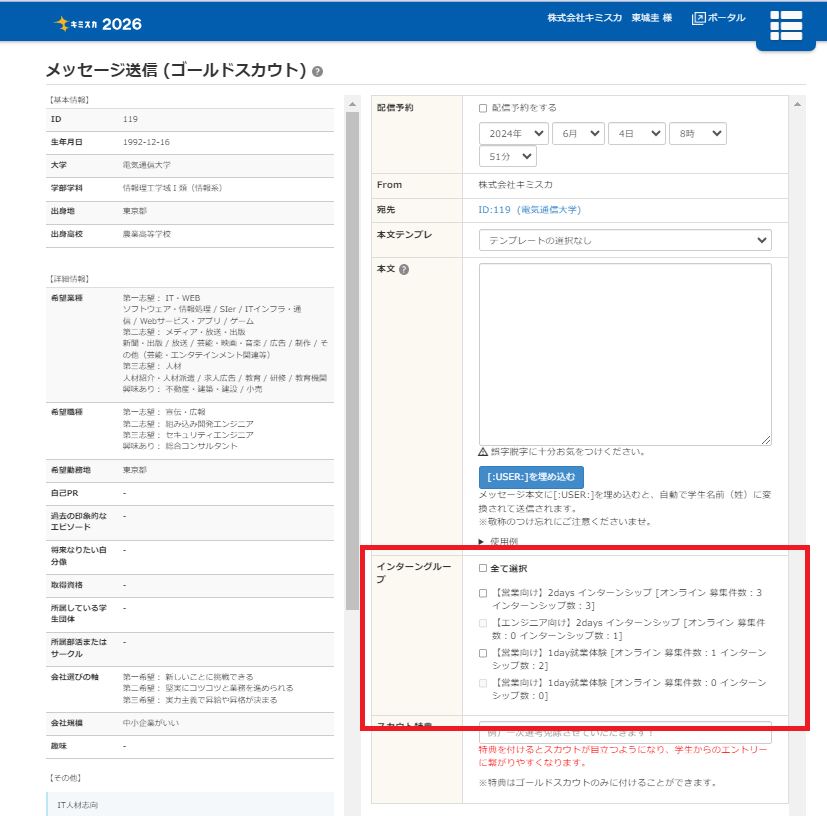Click the left profile panel scrollbar thumb
The width and height of the screenshot is (827, 816).
pyautogui.click(x=352, y=361)
